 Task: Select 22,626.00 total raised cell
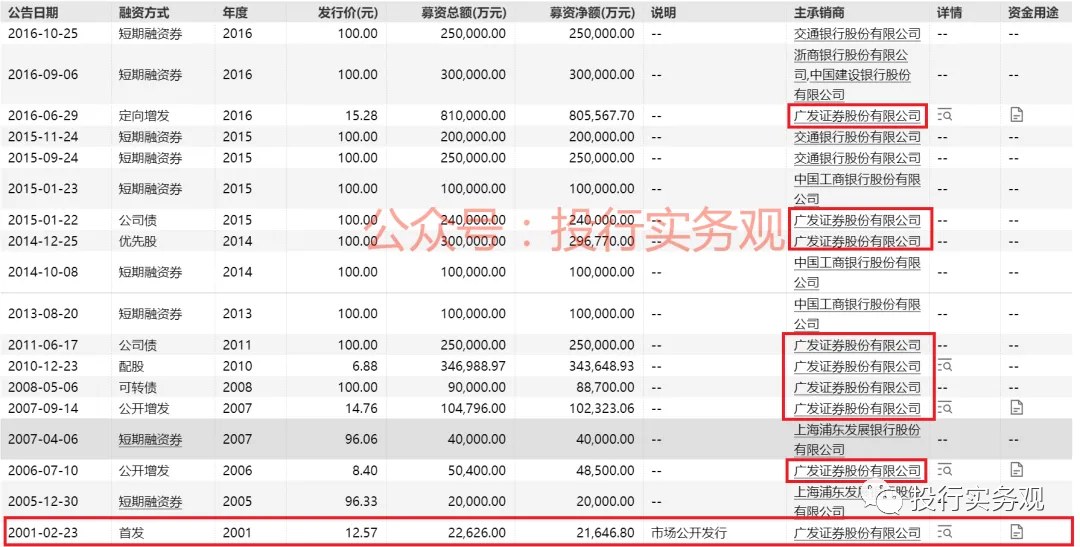tap(477, 533)
